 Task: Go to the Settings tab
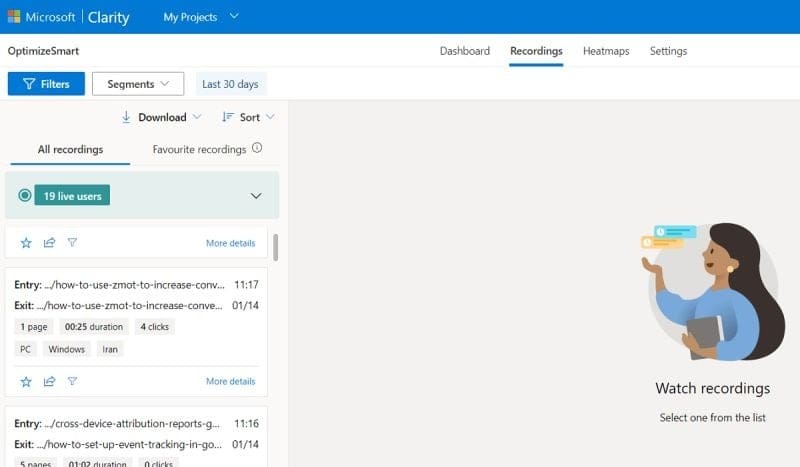[x=668, y=51]
